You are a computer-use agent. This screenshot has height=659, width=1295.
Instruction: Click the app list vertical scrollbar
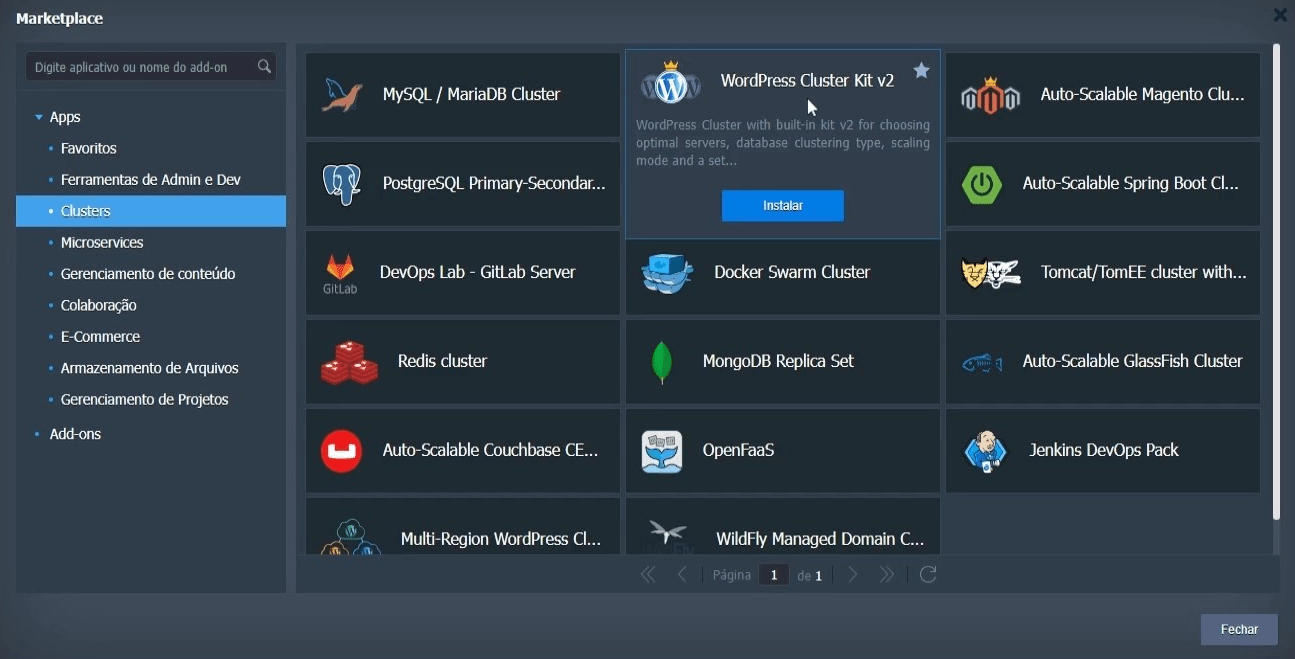1276,282
